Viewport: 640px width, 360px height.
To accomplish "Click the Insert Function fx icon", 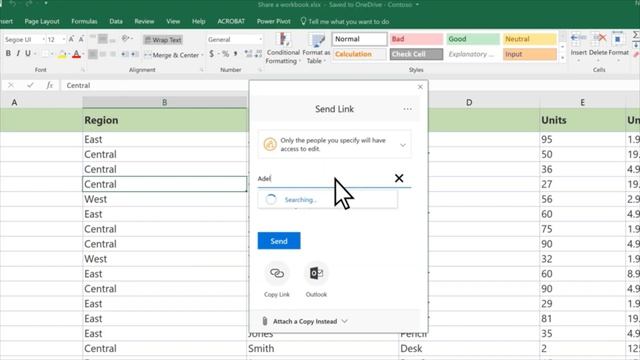I will tap(49, 85).
